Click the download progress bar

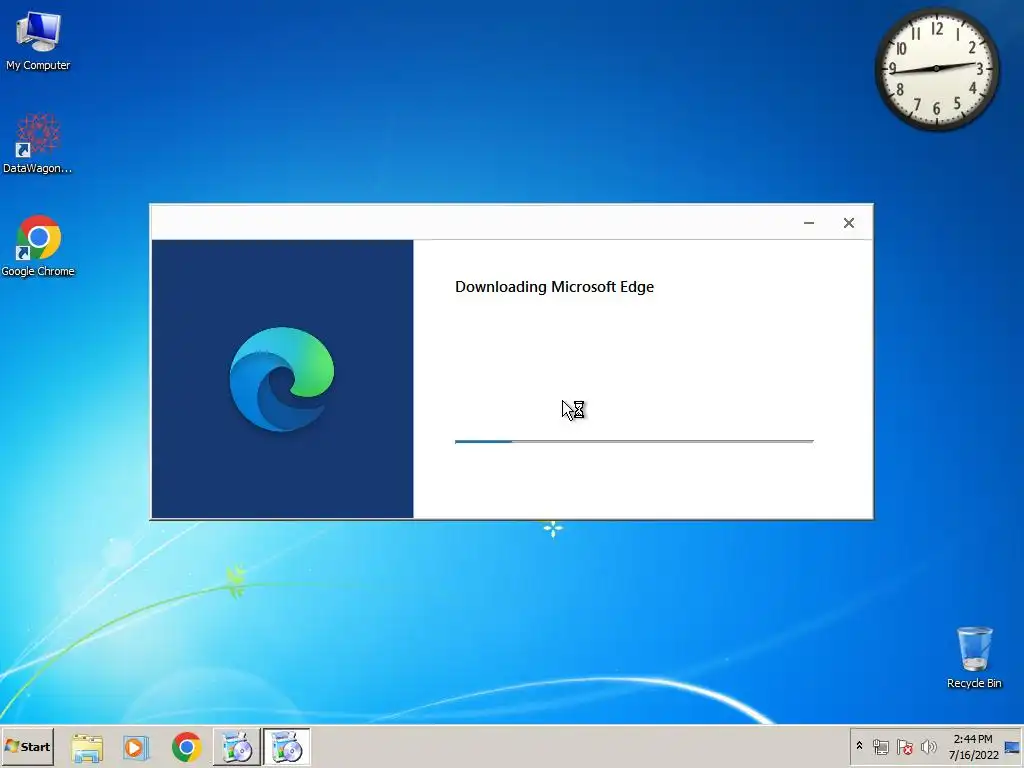634,441
